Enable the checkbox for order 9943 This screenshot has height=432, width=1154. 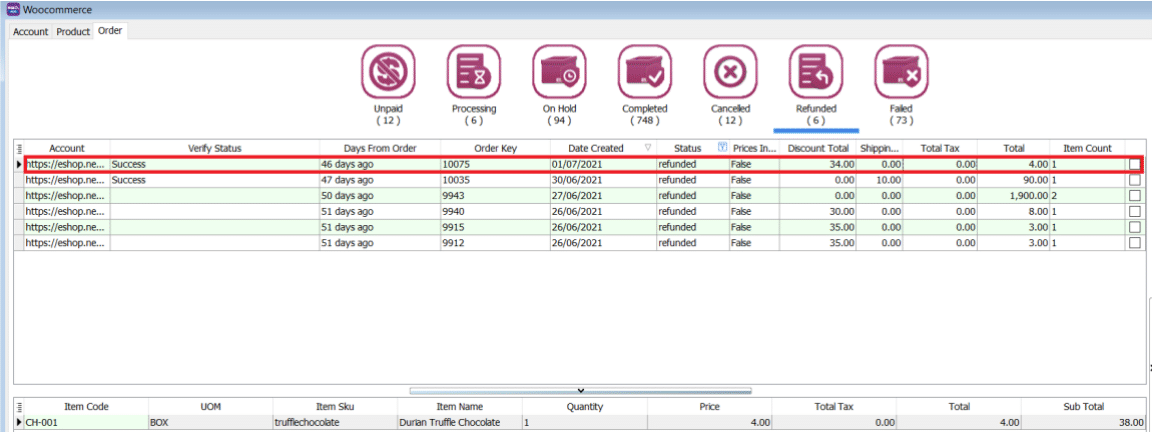1134,196
